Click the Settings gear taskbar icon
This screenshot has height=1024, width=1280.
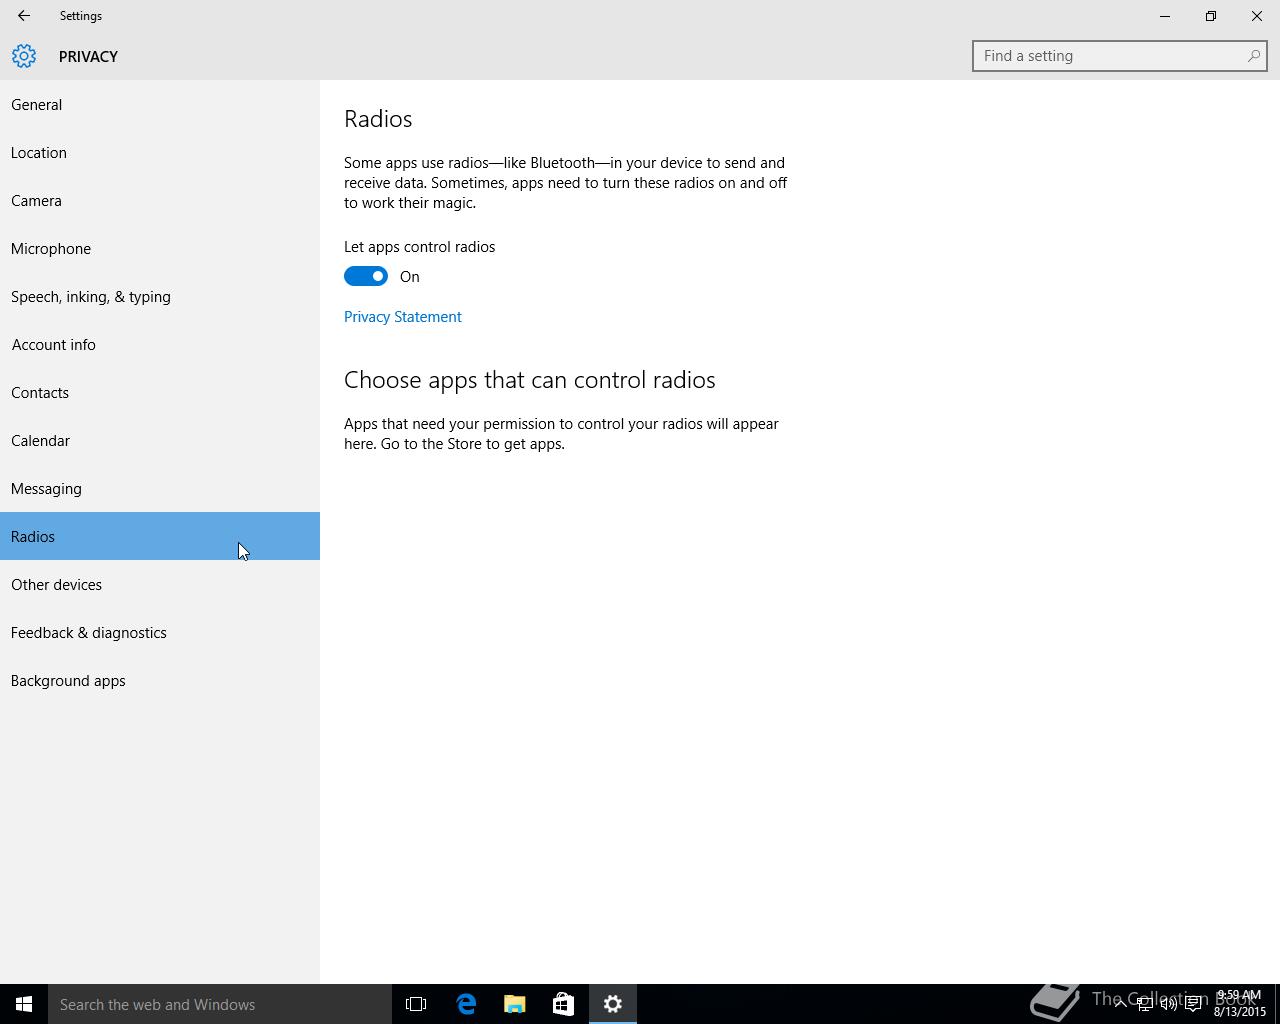pos(612,1004)
